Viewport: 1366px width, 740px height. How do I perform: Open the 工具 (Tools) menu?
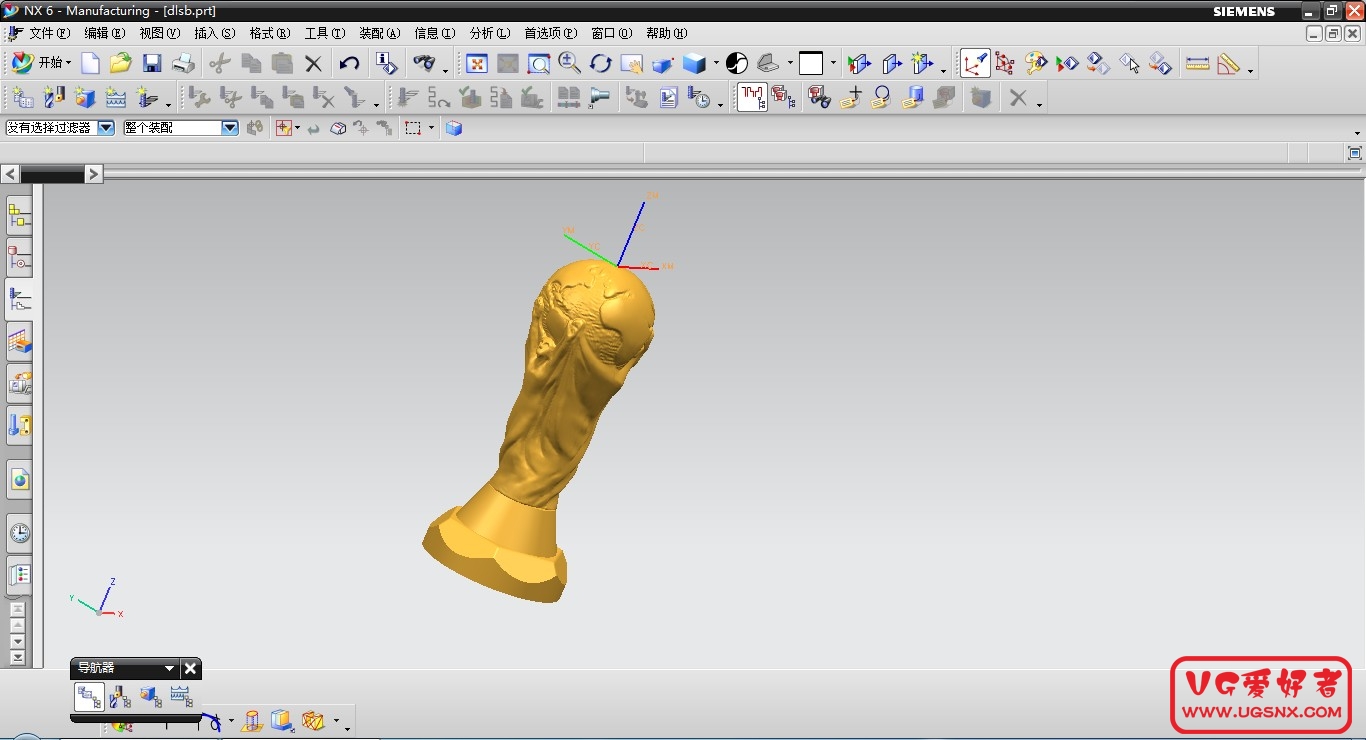[325, 33]
